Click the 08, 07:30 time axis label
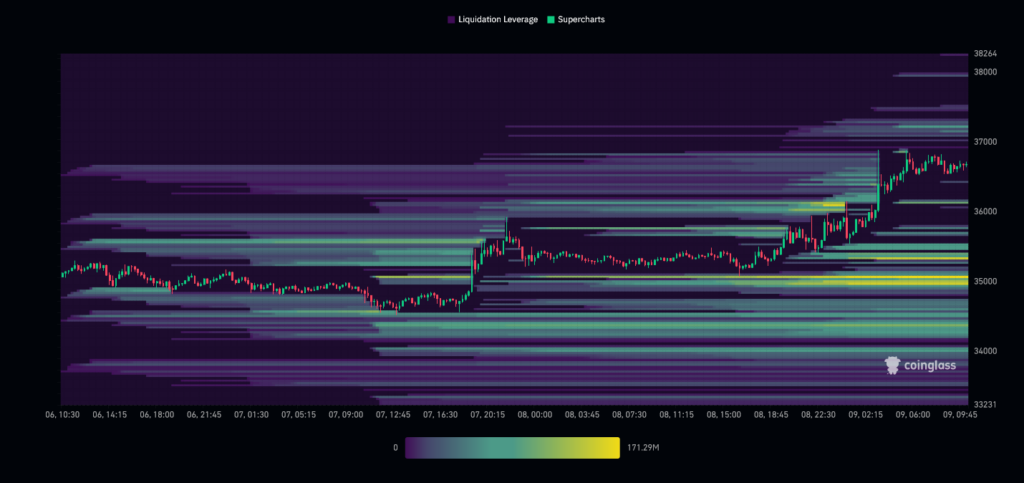 click(630, 414)
